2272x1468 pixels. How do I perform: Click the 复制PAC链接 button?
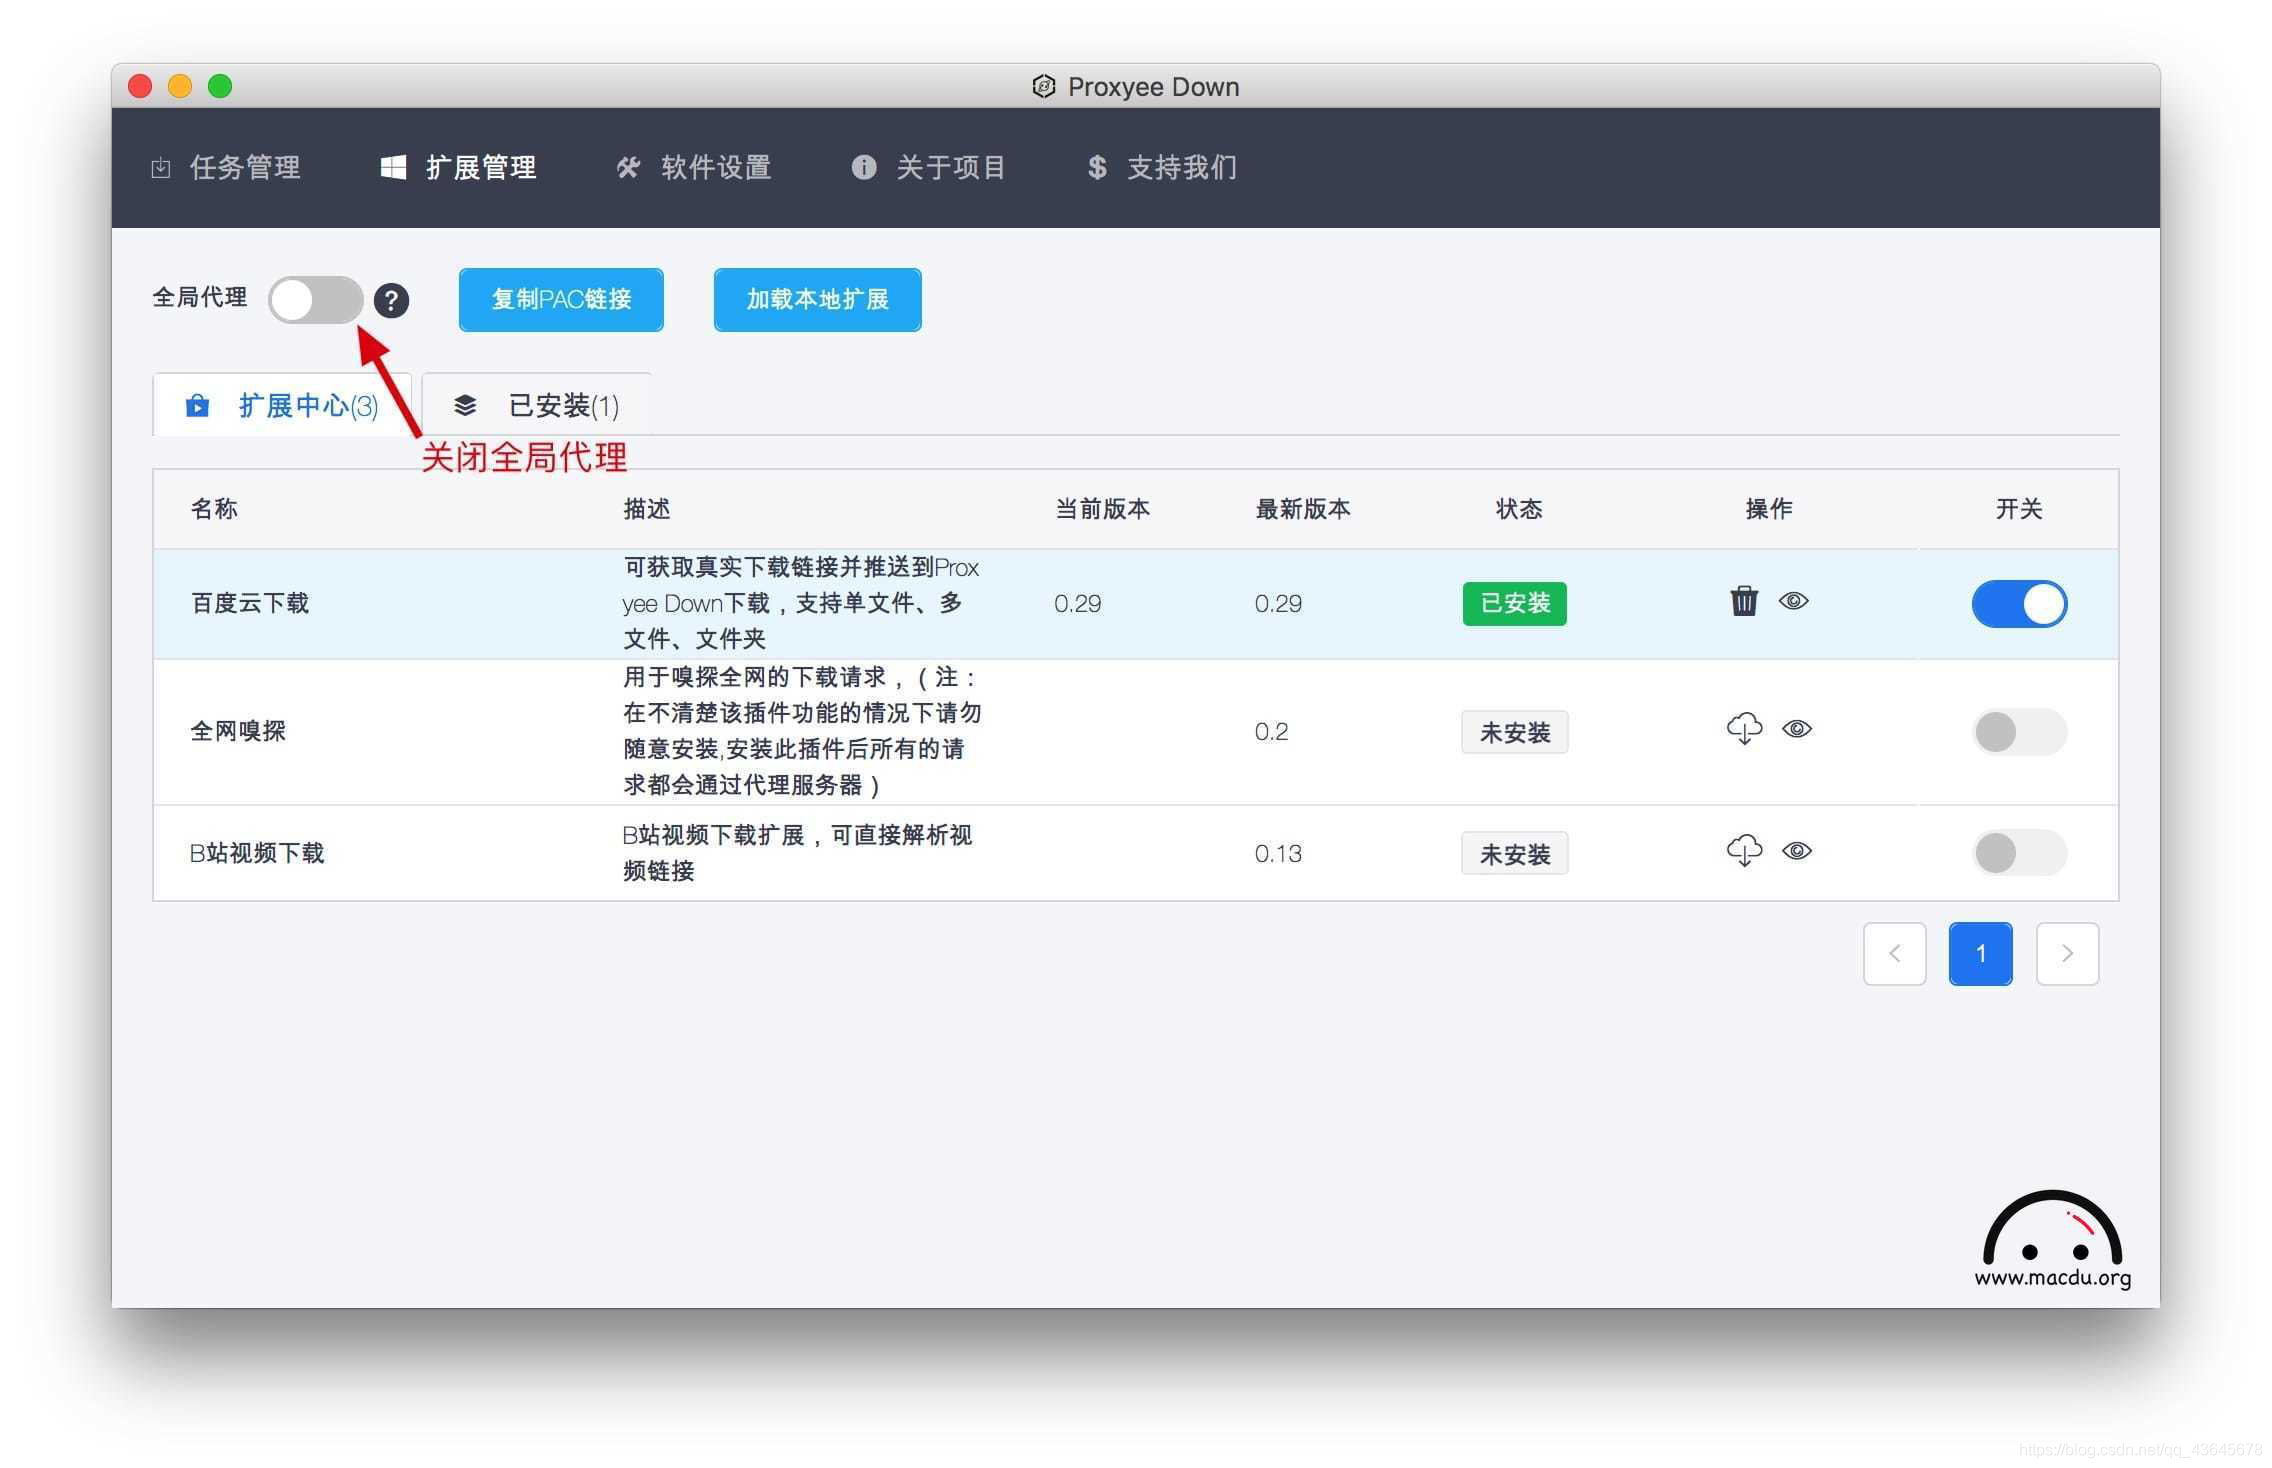[561, 299]
